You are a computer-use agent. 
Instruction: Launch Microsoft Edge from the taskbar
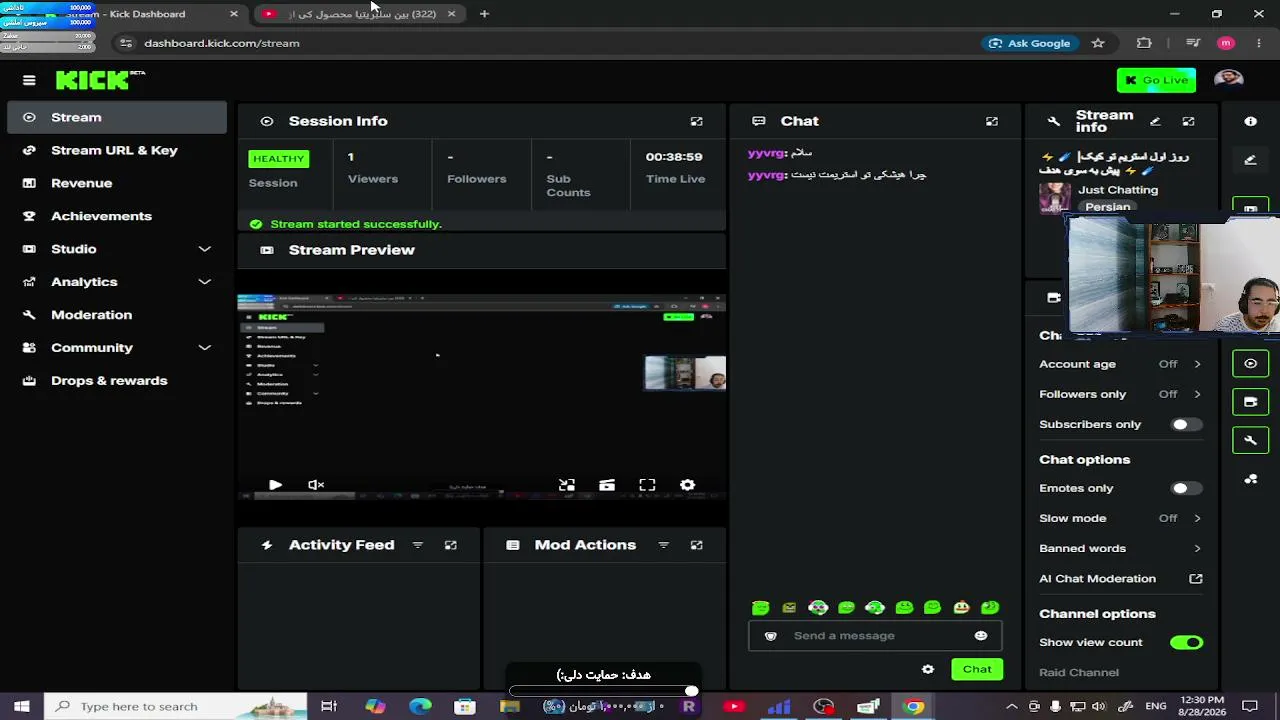420,707
